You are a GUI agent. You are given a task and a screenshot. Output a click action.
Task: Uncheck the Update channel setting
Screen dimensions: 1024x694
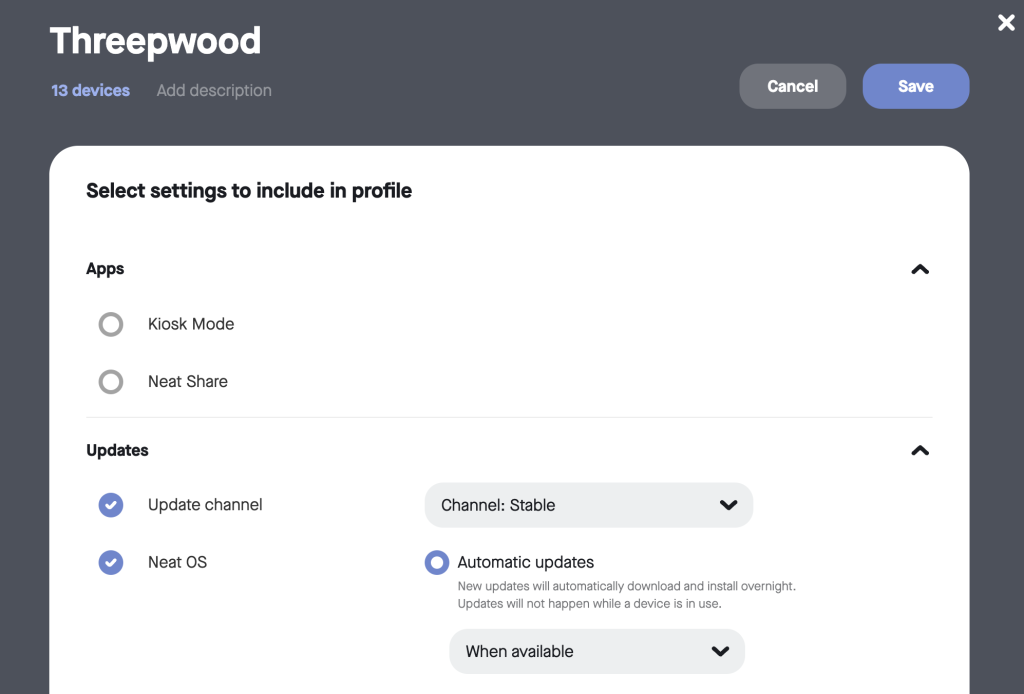click(110, 505)
